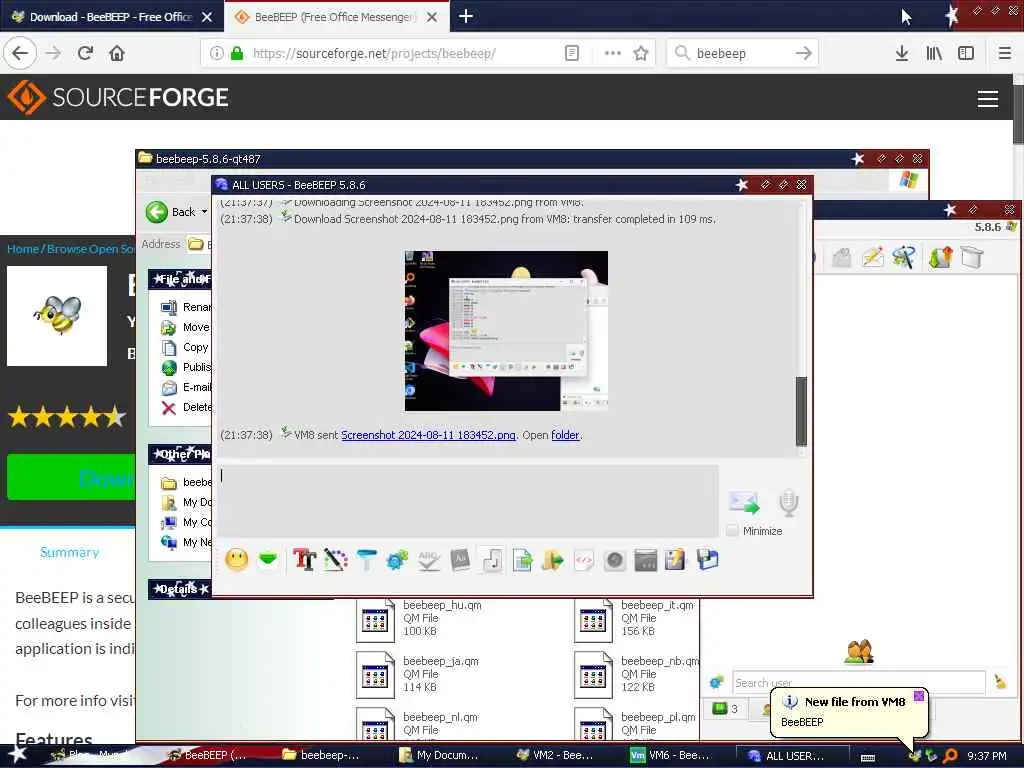Open the SourceForge hamburger menu
1024x768 pixels.
coord(987,99)
